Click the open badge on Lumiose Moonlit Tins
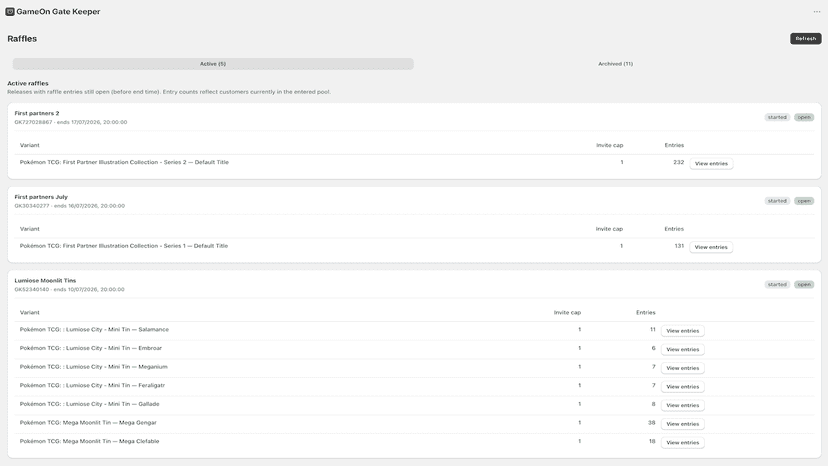The height and width of the screenshot is (466, 828). click(804, 284)
